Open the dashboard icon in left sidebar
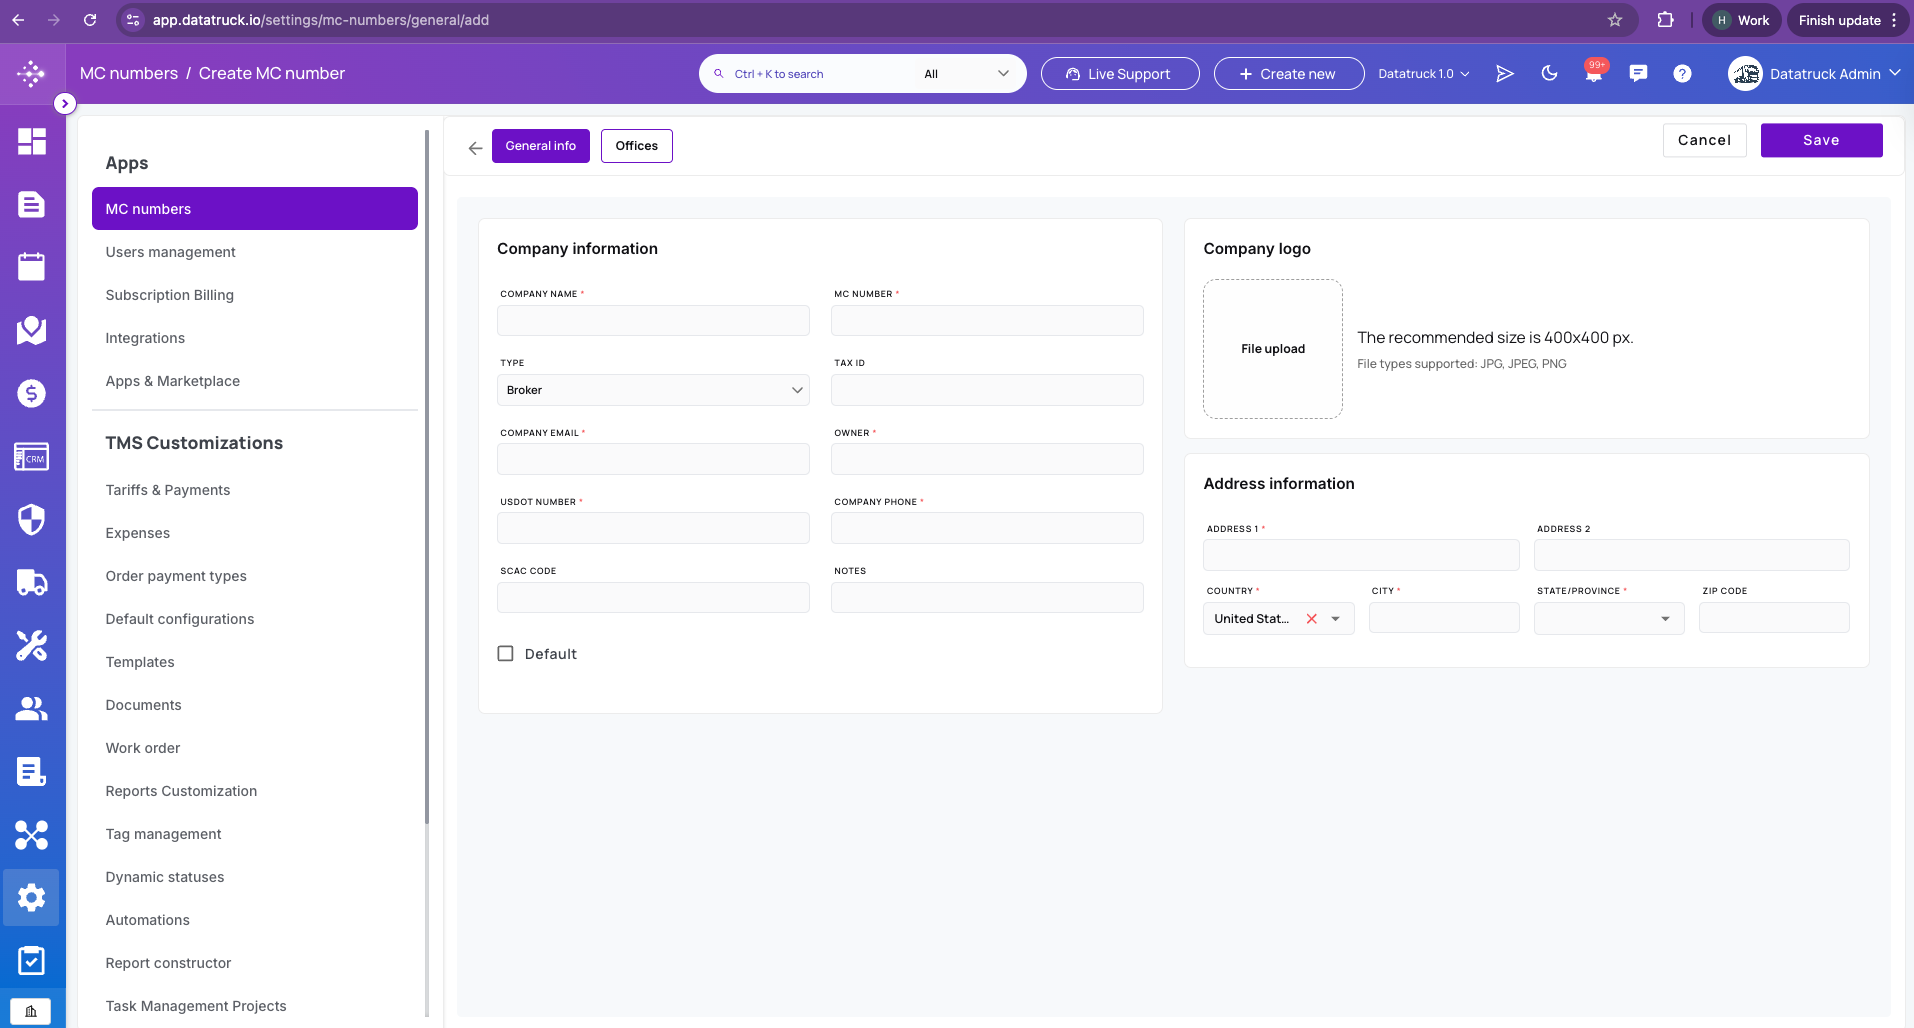The height and width of the screenshot is (1028, 1914). (x=32, y=141)
